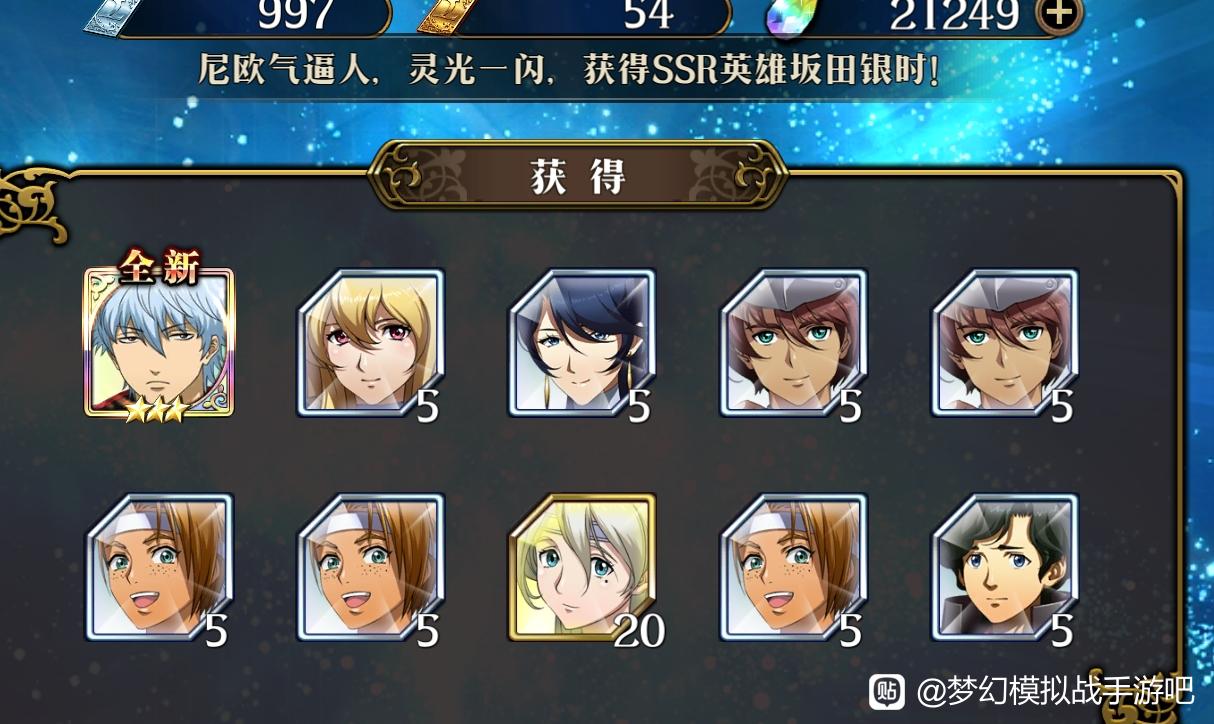Tap the rainbow crystal currency icon
The image size is (1214, 724).
pos(788,15)
